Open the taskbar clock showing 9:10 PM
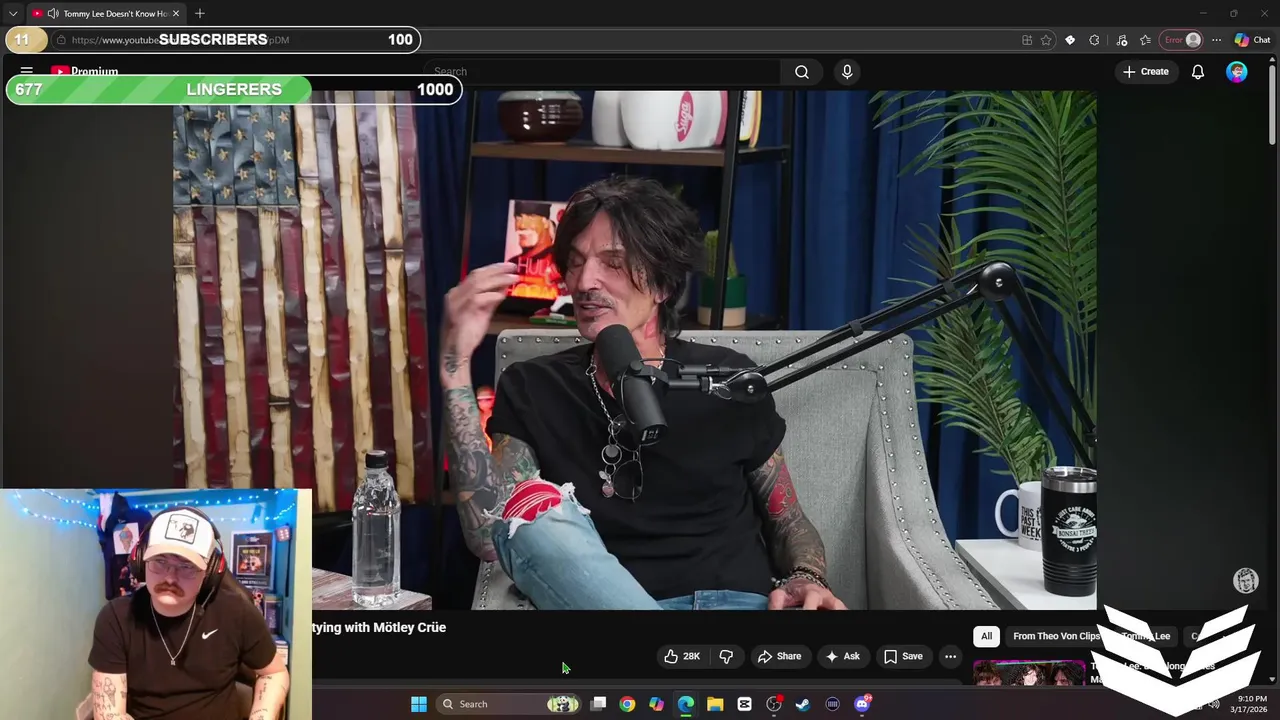 1251,704
